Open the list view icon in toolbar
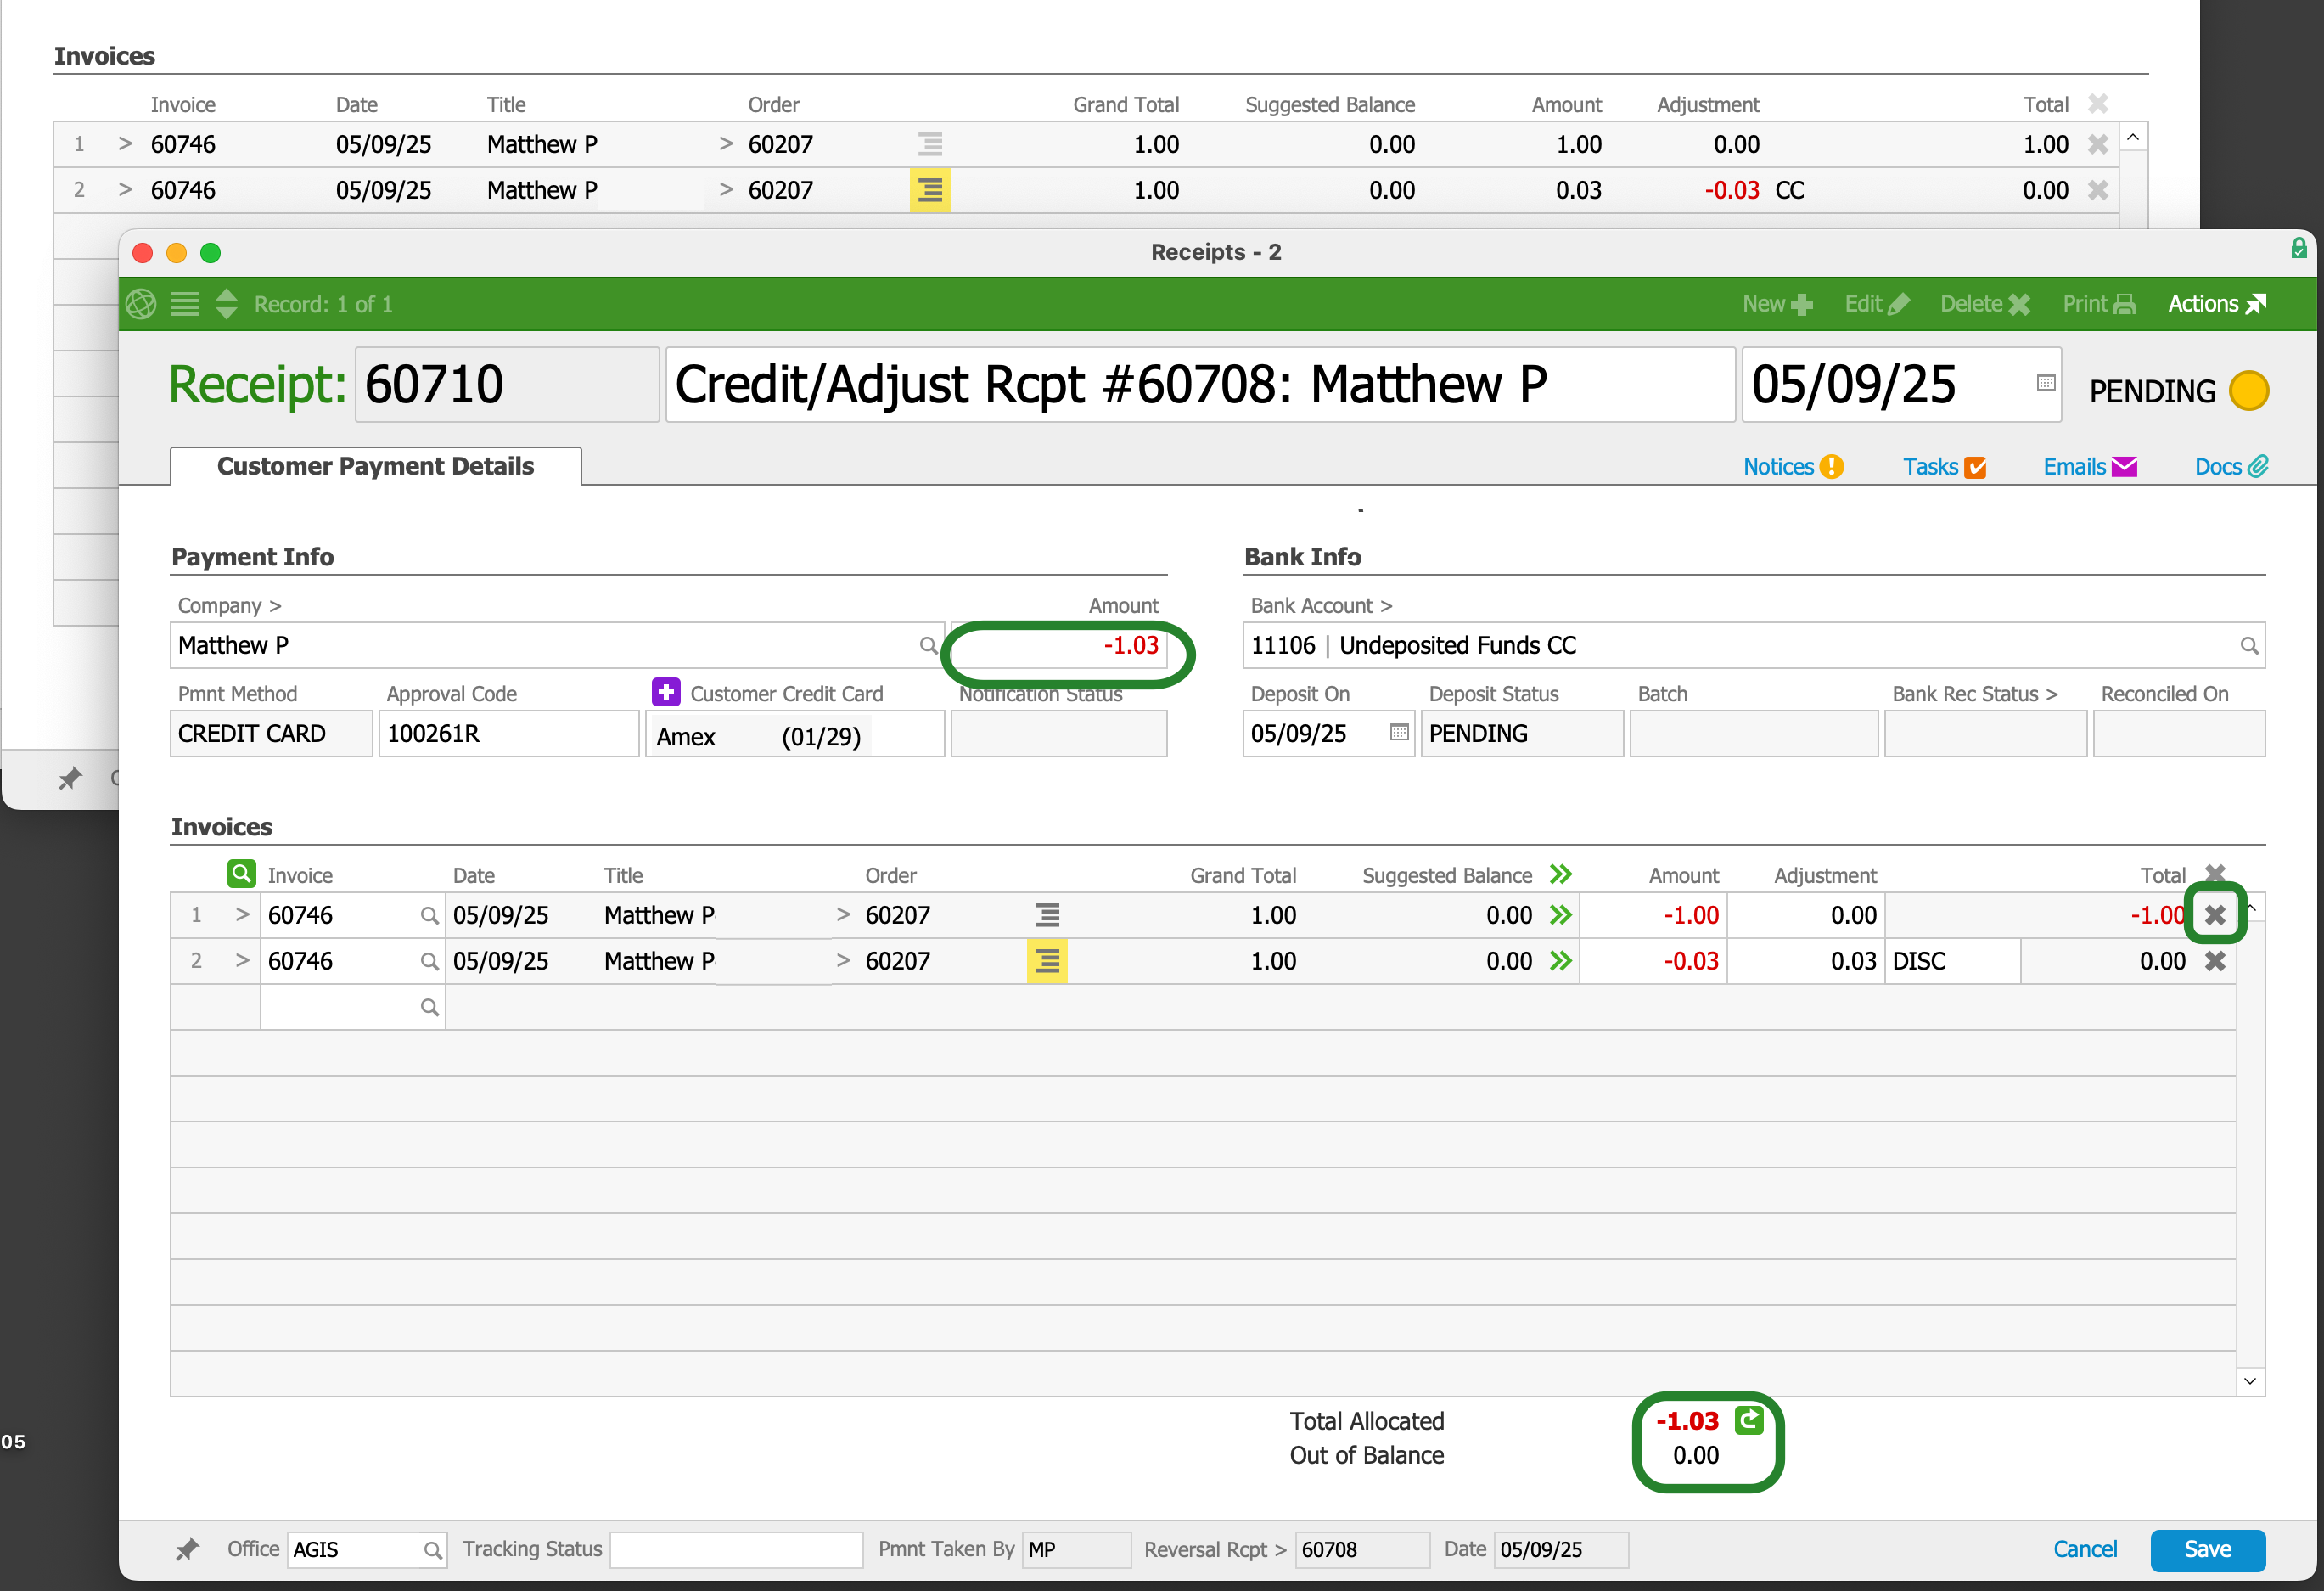 pyautogui.click(x=185, y=304)
